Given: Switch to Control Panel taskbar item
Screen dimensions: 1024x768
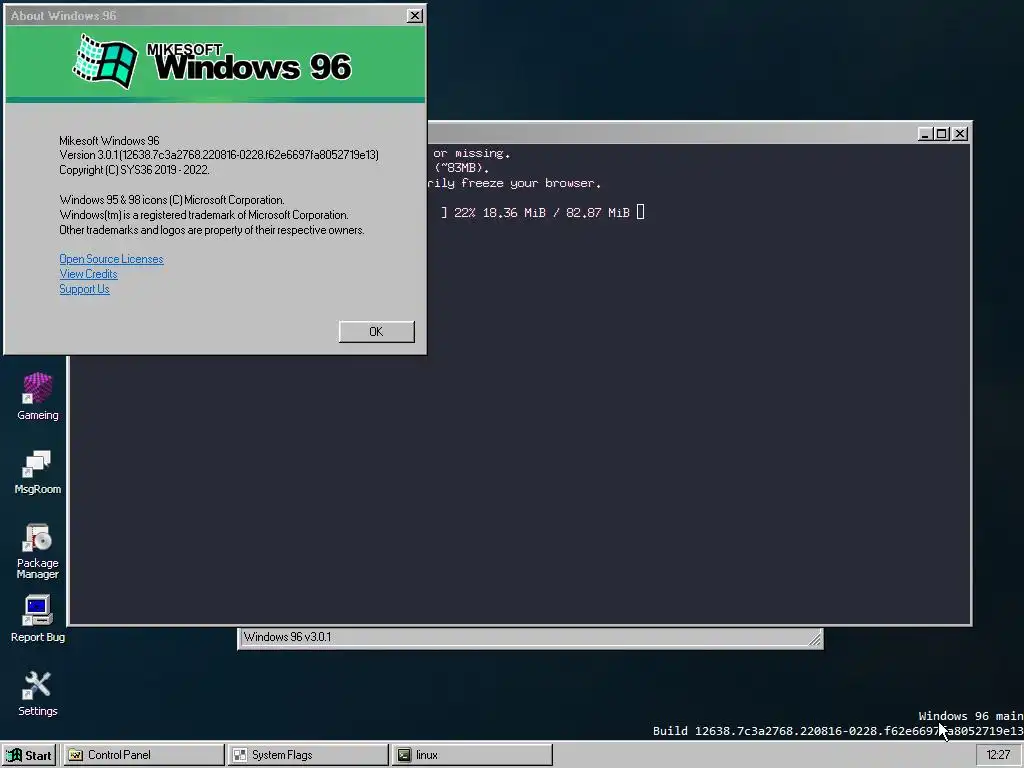Looking at the screenshot, I should [x=144, y=755].
